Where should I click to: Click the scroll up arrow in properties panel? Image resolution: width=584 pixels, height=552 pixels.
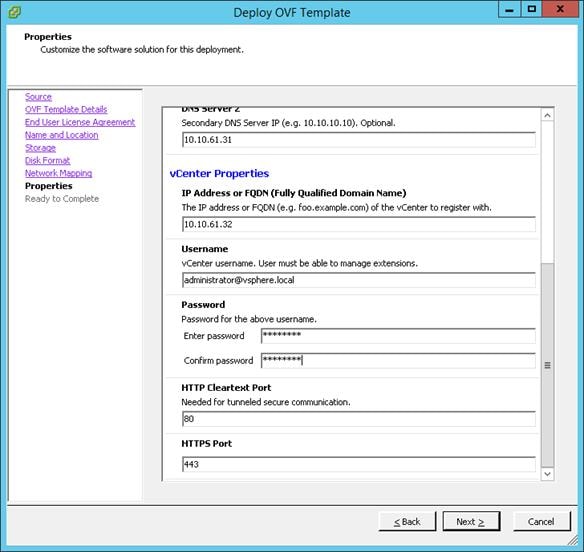547,115
